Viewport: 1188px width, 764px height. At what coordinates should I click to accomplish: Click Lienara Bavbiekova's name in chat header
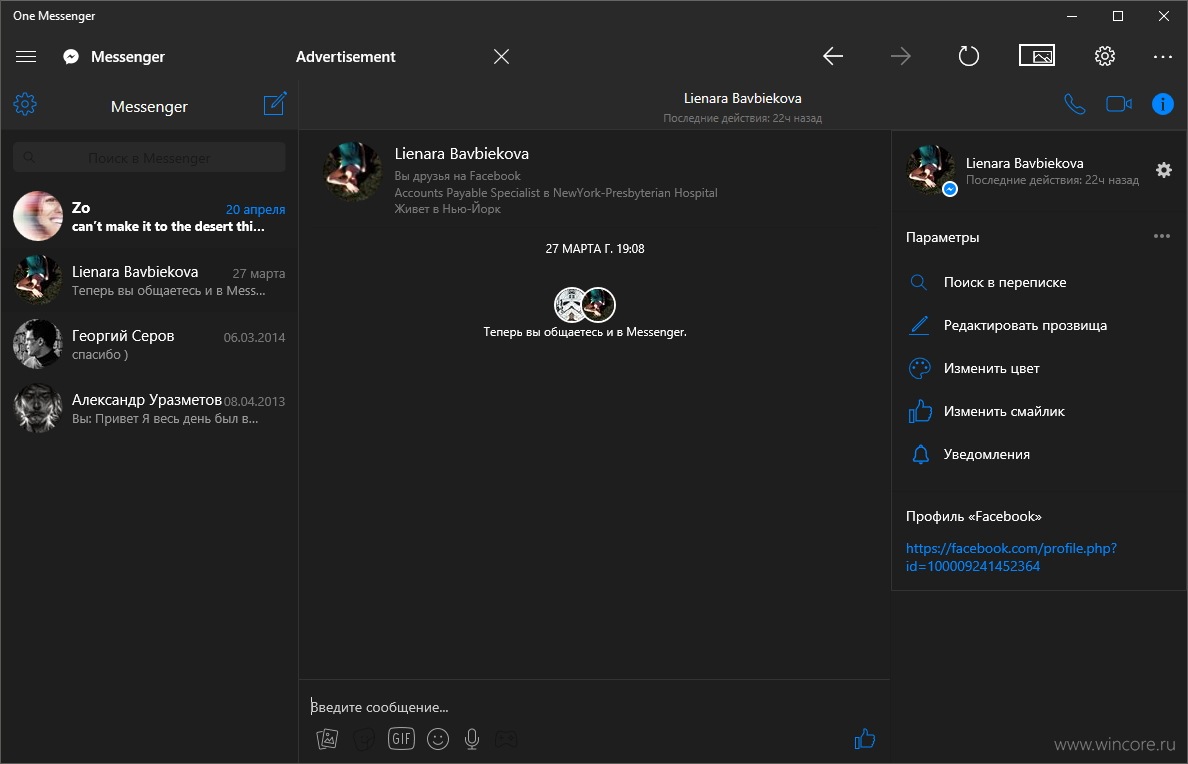[742, 99]
